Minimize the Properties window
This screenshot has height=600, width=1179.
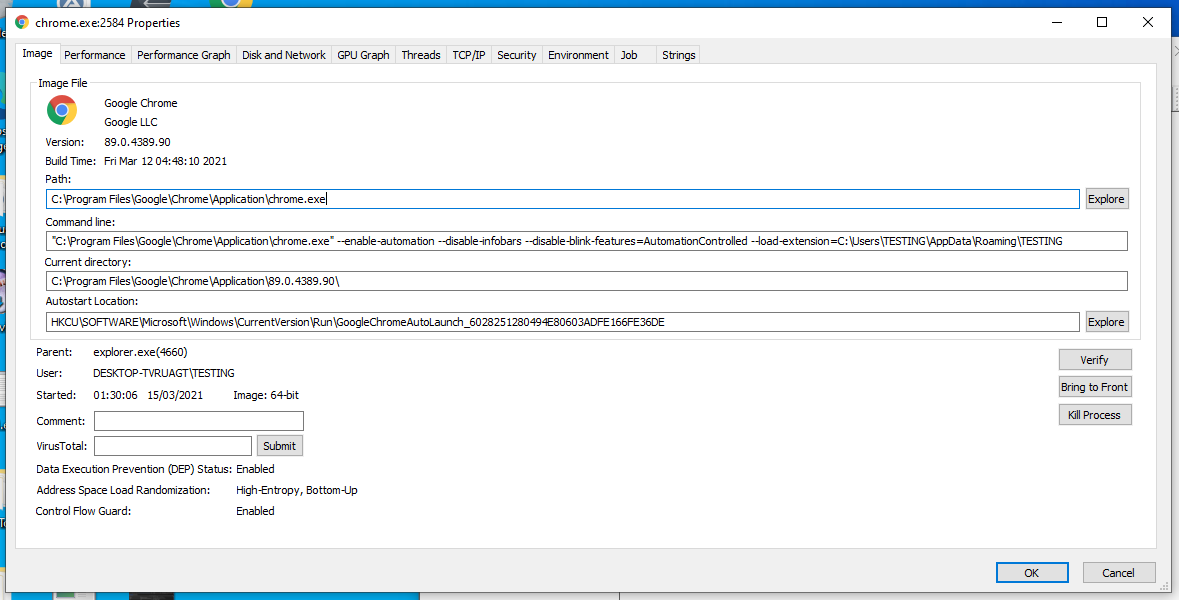click(x=1056, y=23)
